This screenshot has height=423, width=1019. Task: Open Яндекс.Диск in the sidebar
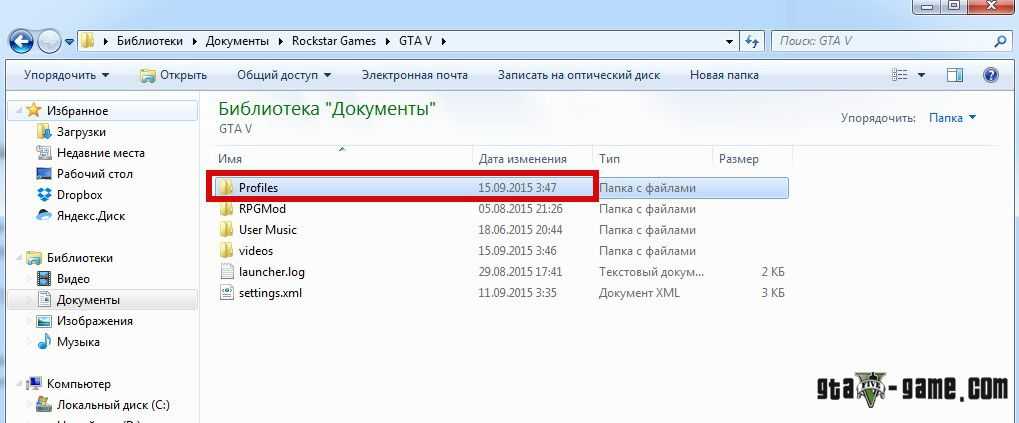tap(90, 215)
